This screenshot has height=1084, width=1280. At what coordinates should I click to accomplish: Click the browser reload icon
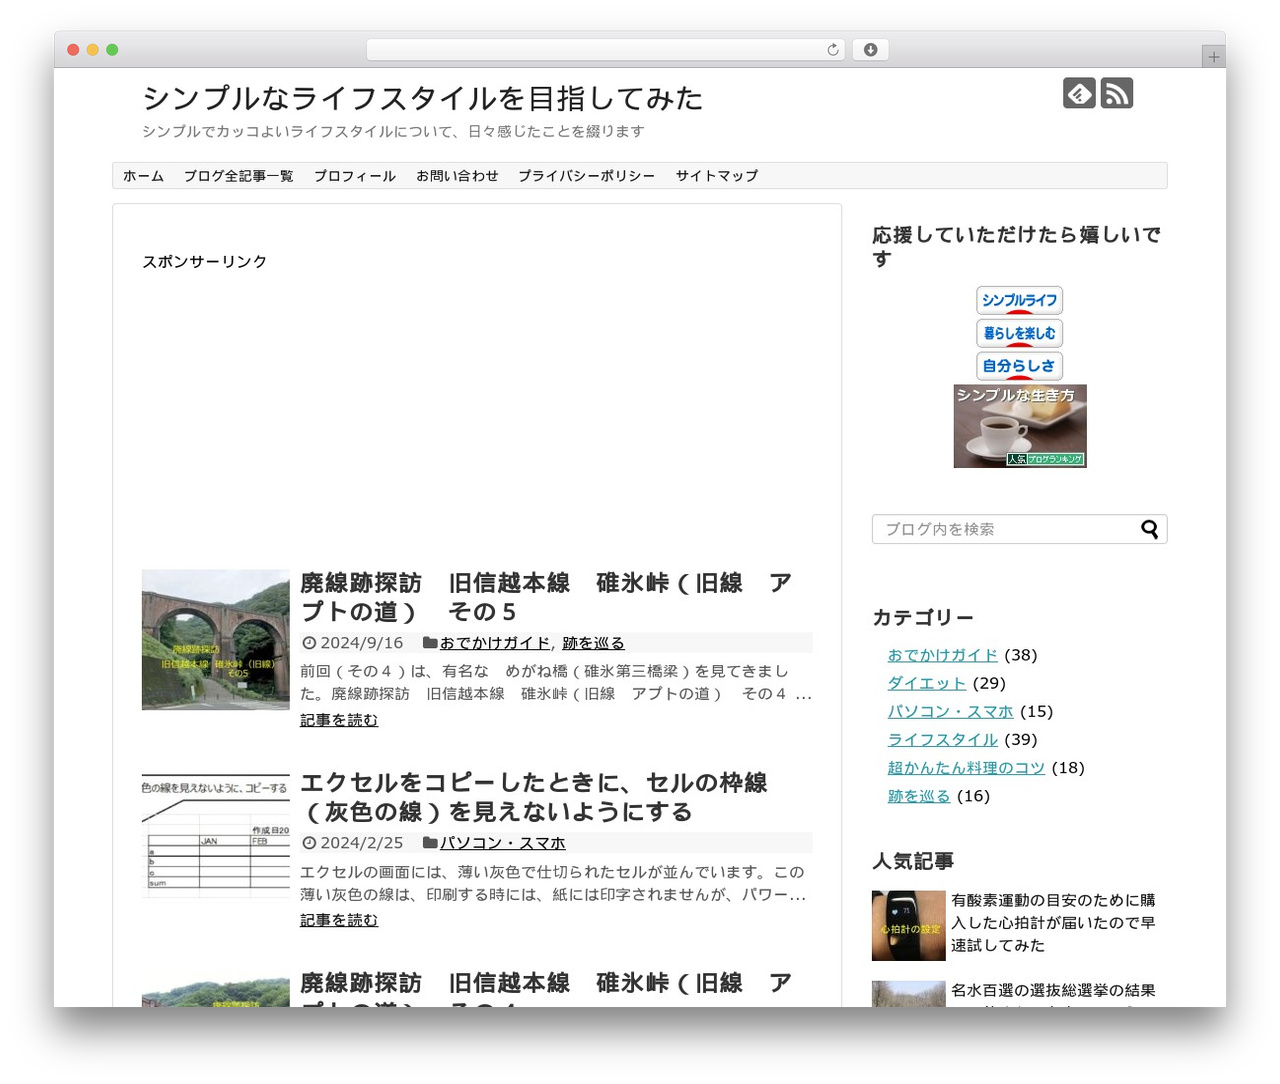coord(833,50)
